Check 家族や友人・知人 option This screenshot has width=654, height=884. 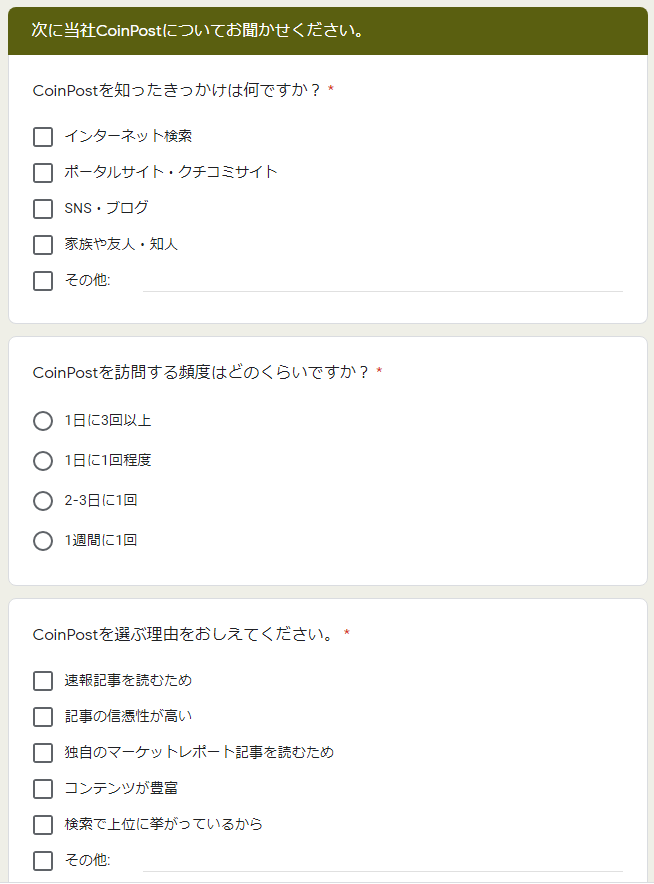pyautogui.click(x=43, y=245)
